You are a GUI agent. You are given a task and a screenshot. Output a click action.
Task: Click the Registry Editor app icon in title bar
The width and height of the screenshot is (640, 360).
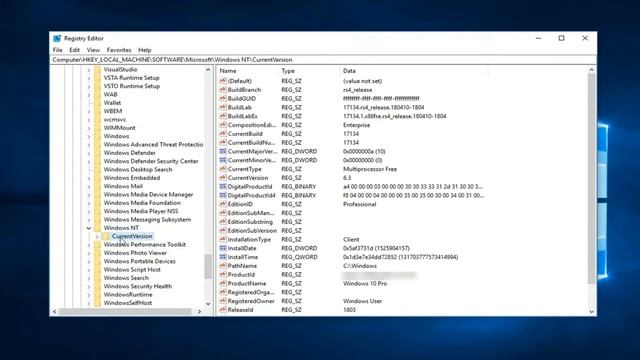coord(57,38)
